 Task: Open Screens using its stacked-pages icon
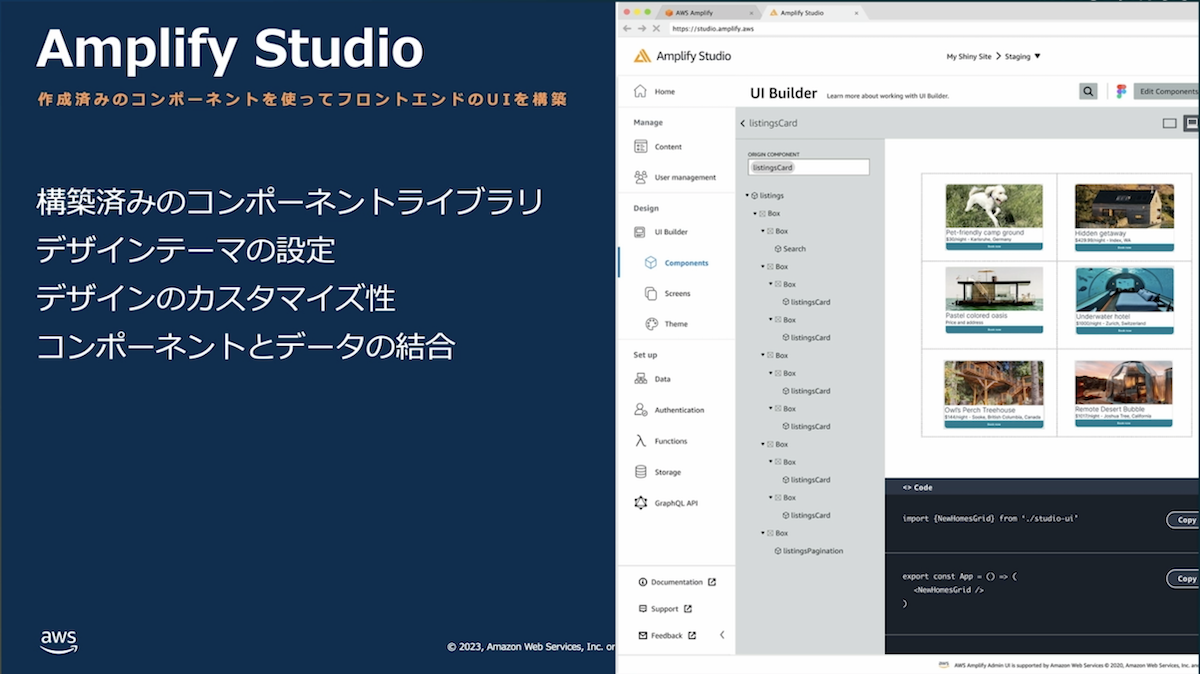[651, 294]
